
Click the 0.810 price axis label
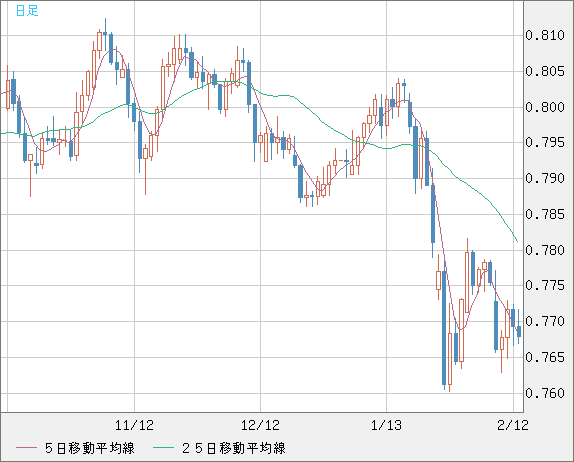[545, 36]
